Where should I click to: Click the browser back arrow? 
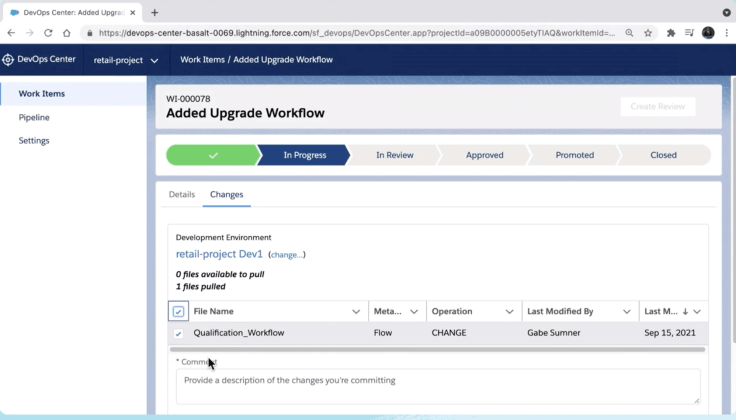tap(11, 33)
